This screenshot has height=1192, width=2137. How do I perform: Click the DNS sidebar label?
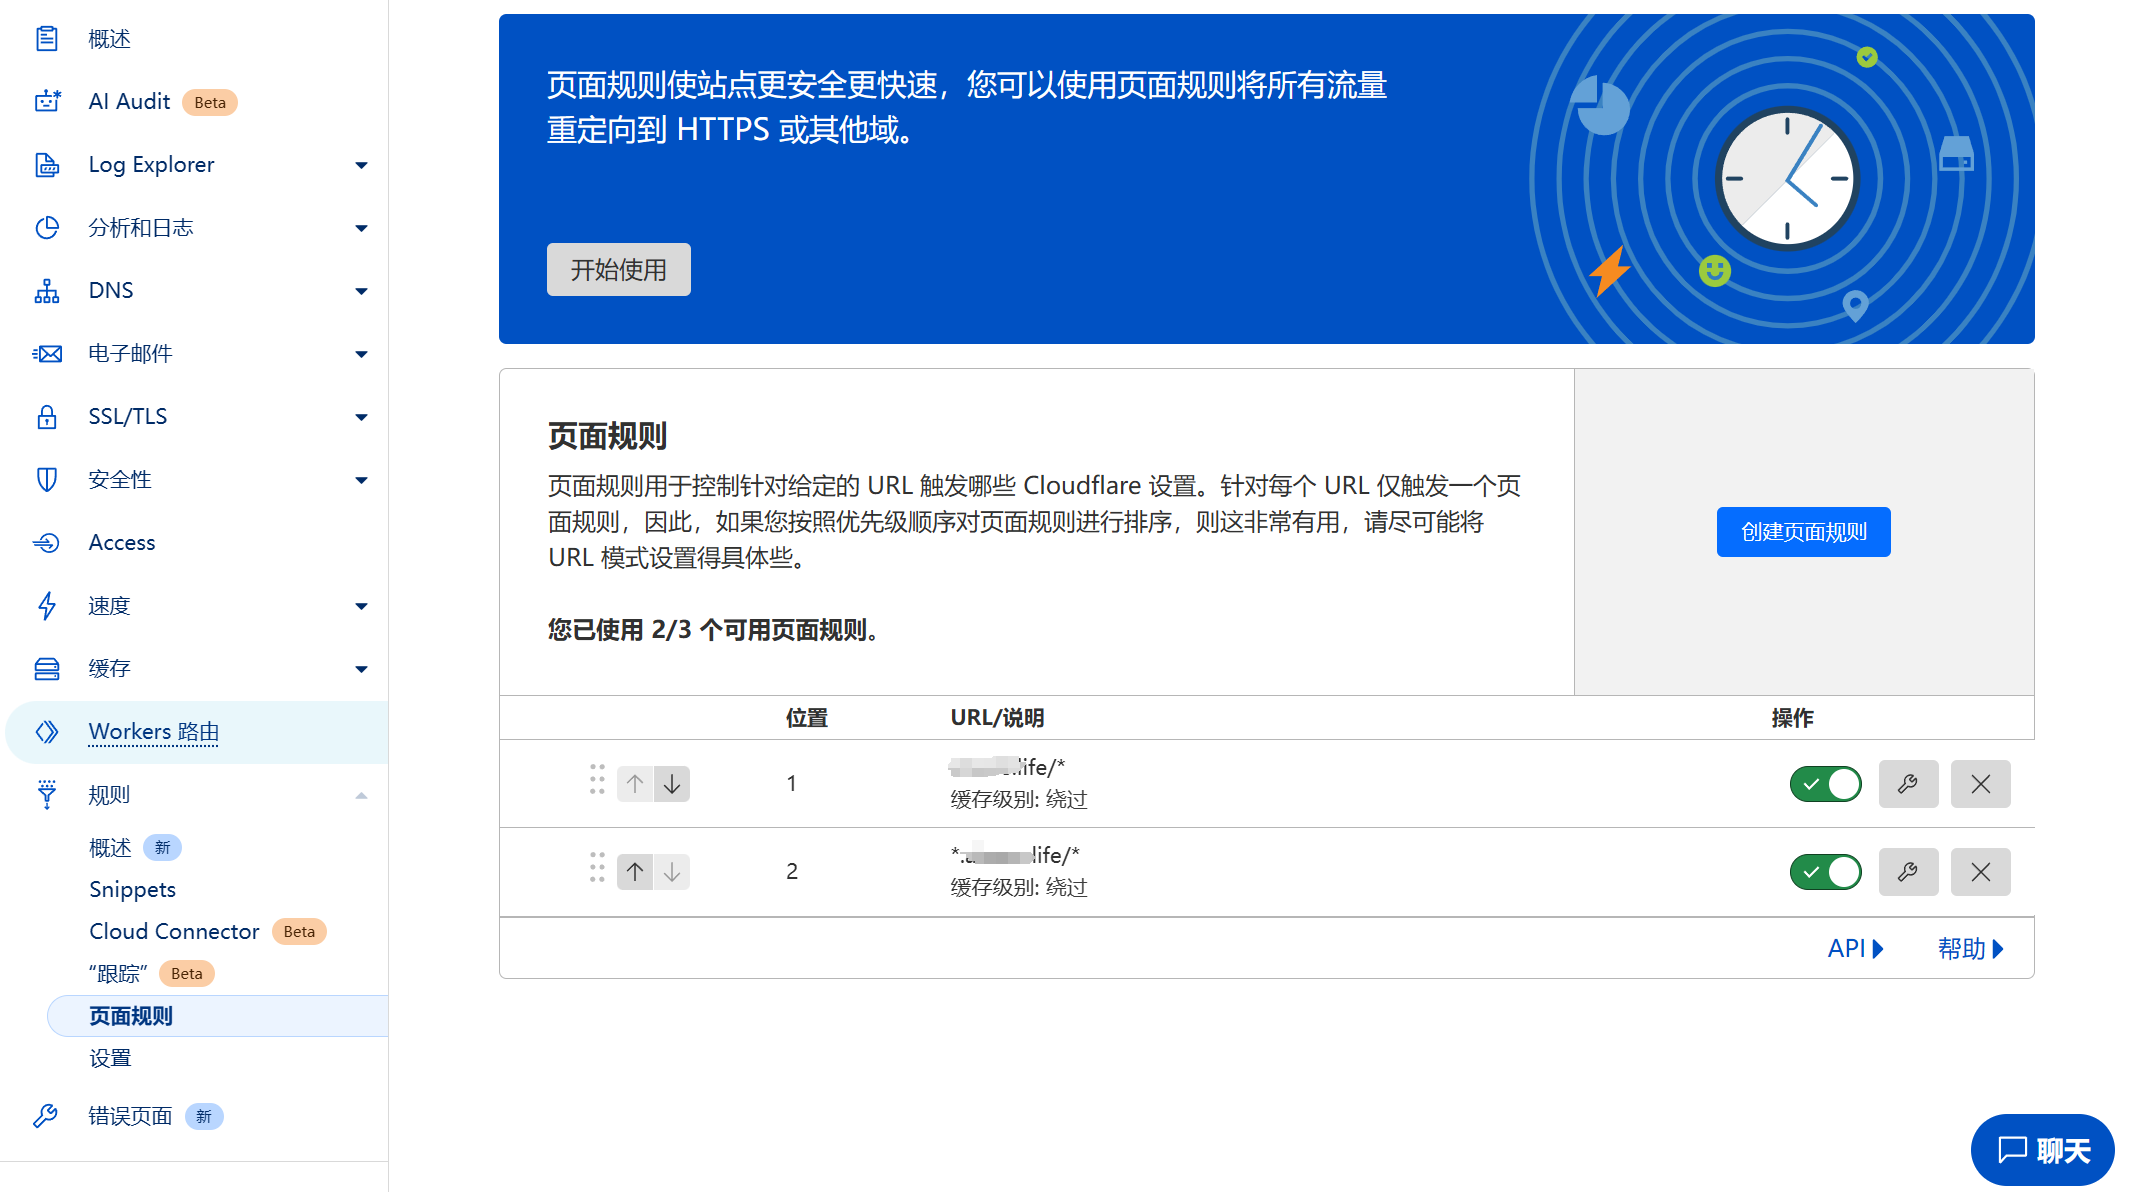tap(111, 291)
